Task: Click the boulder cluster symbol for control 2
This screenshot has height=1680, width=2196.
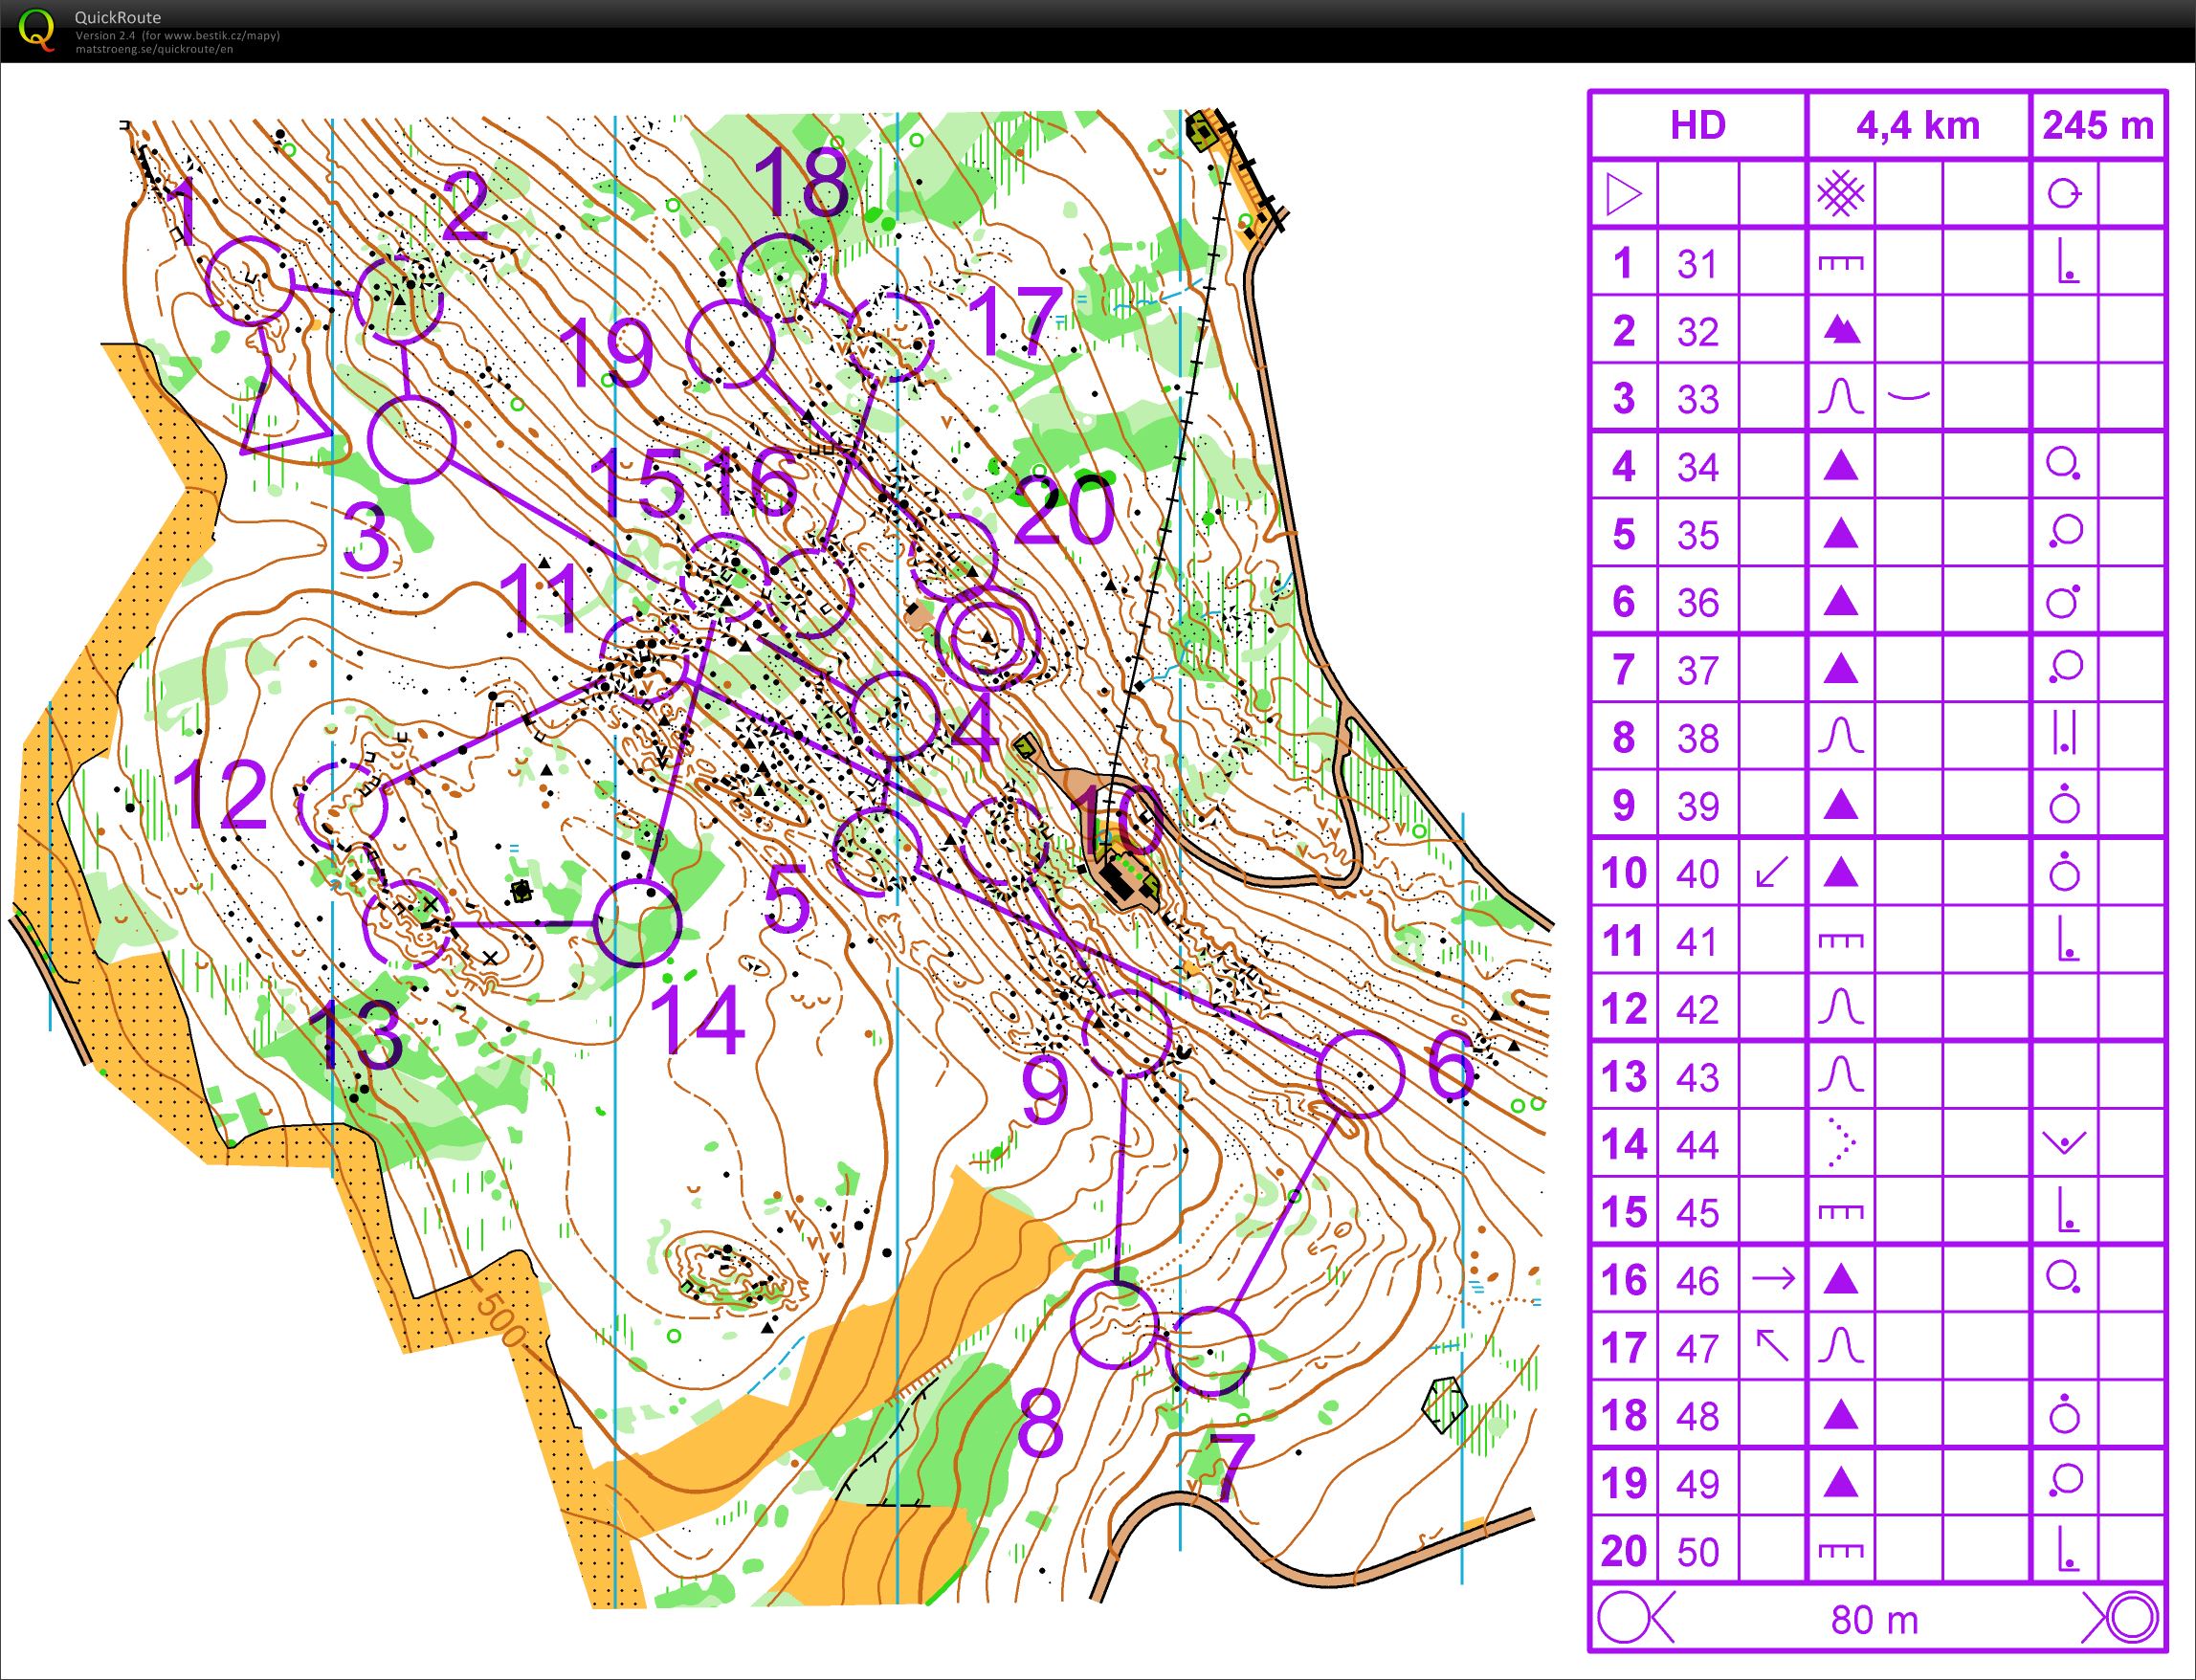Action: point(1841,330)
